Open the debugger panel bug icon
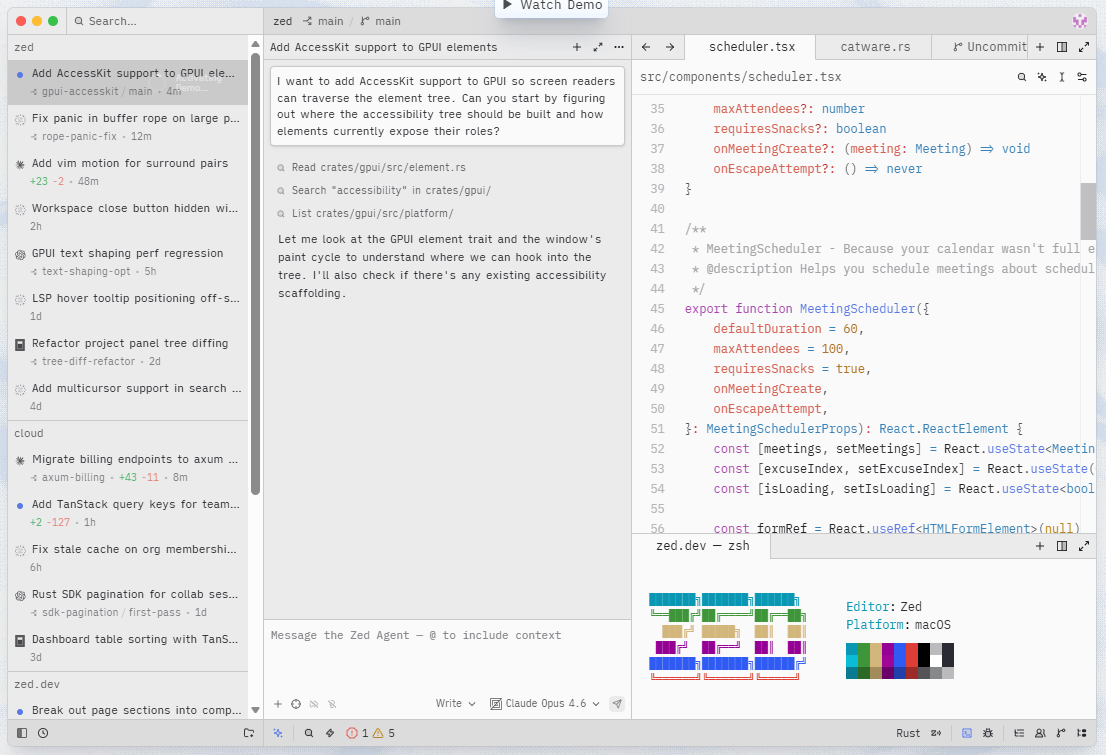Screen dimensions: 1106x755 [x=988, y=733]
